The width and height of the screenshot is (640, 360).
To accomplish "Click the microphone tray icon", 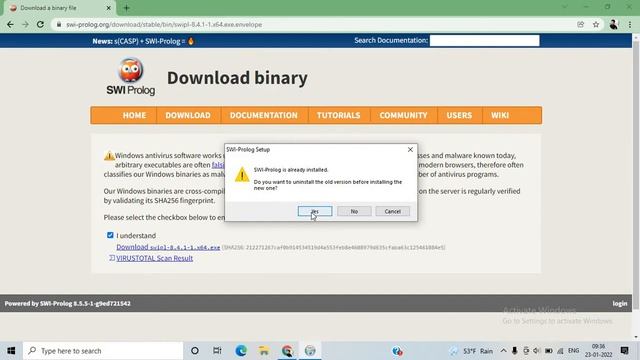I will [x=514, y=351].
